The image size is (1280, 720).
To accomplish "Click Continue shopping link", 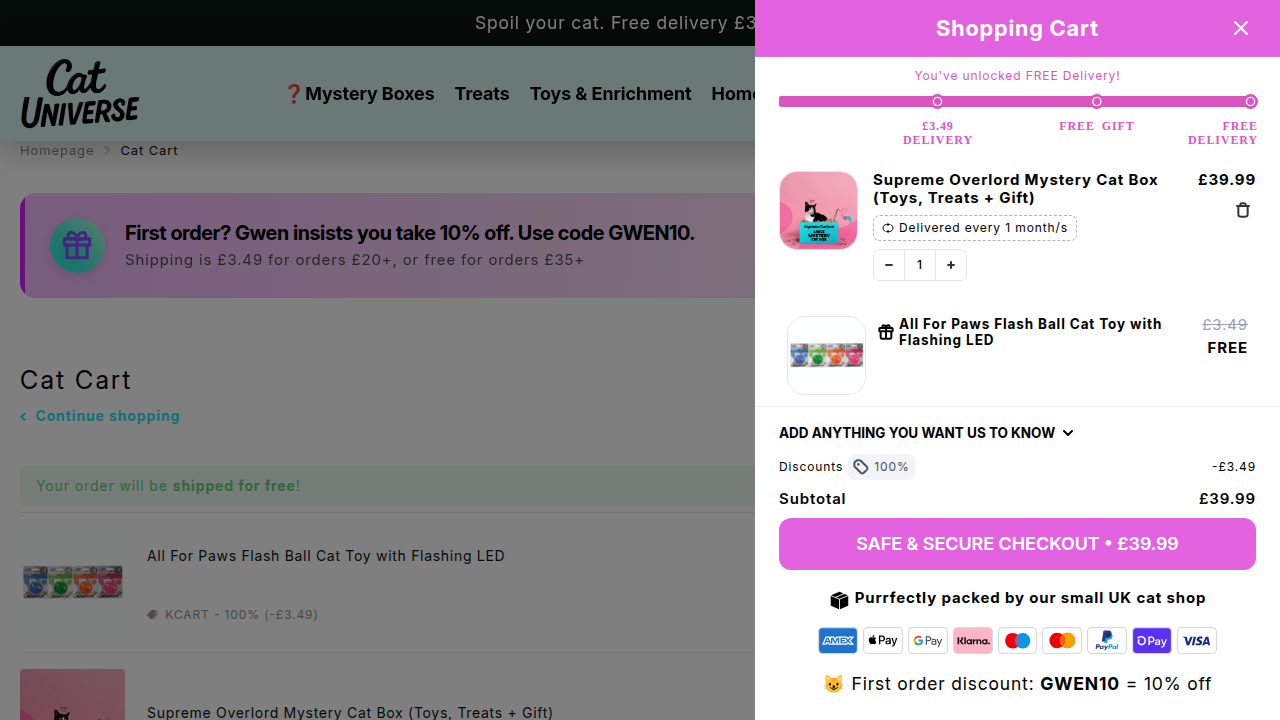I will click(100, 416).
